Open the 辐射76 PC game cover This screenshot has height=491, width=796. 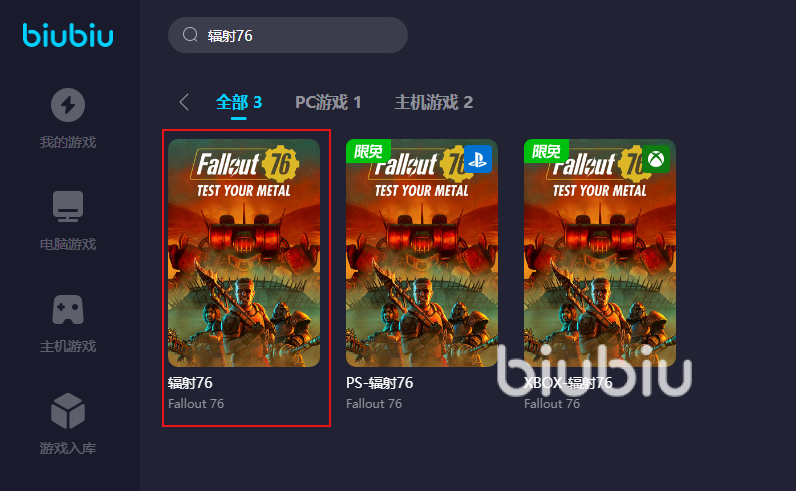(244, 253)
